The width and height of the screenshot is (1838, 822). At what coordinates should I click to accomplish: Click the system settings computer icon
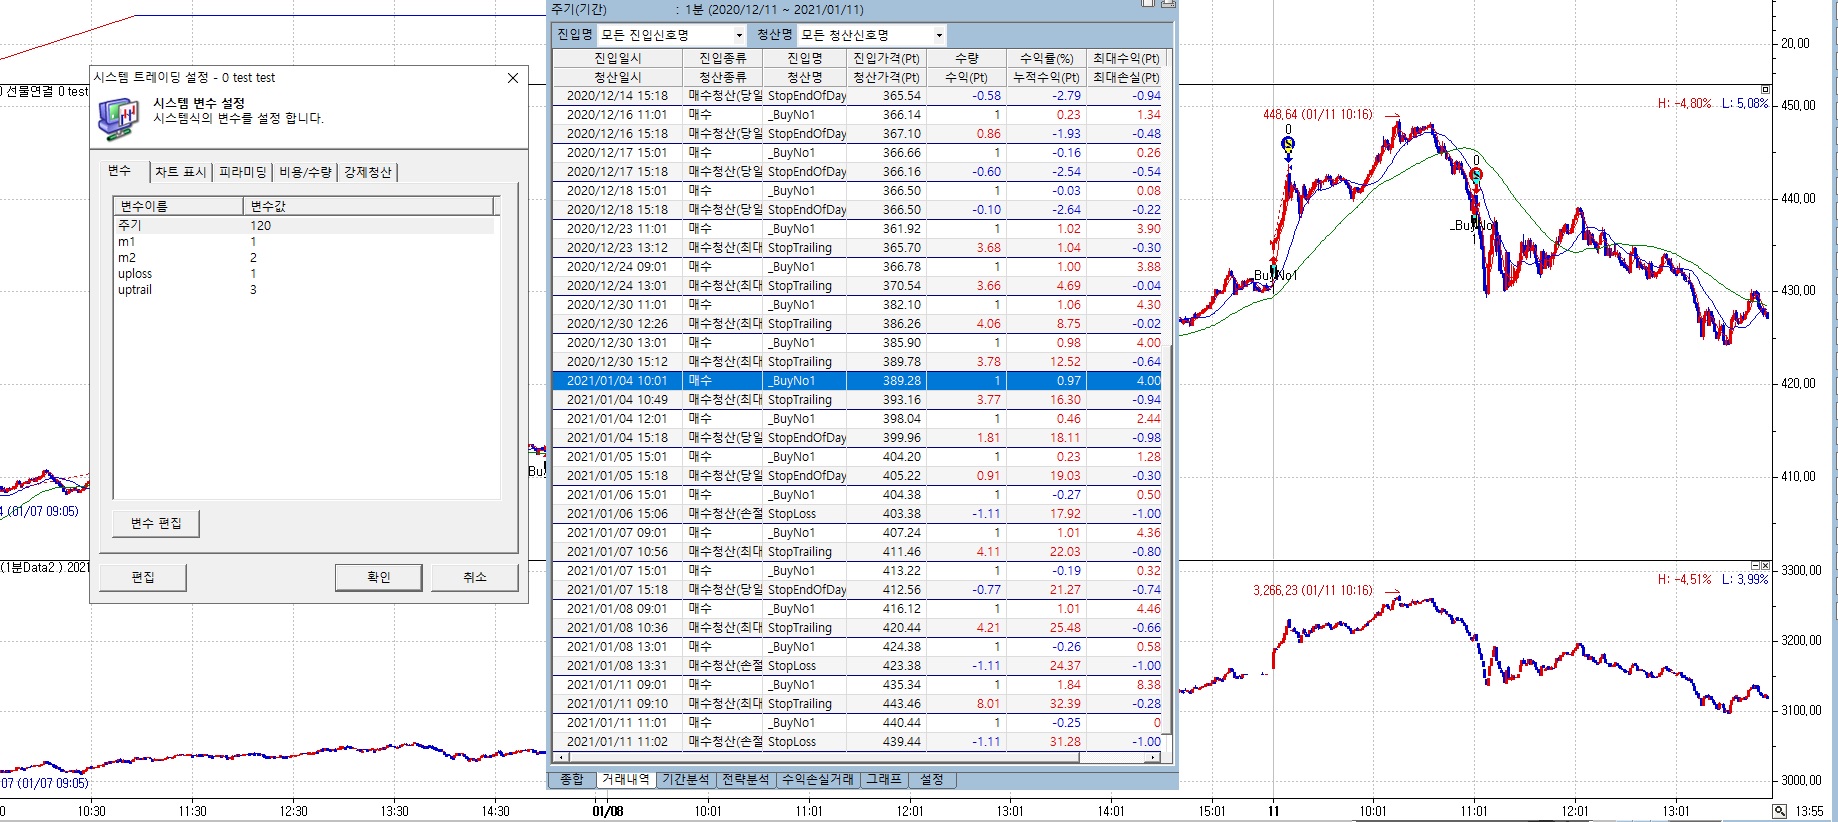(x=119, y=118)
